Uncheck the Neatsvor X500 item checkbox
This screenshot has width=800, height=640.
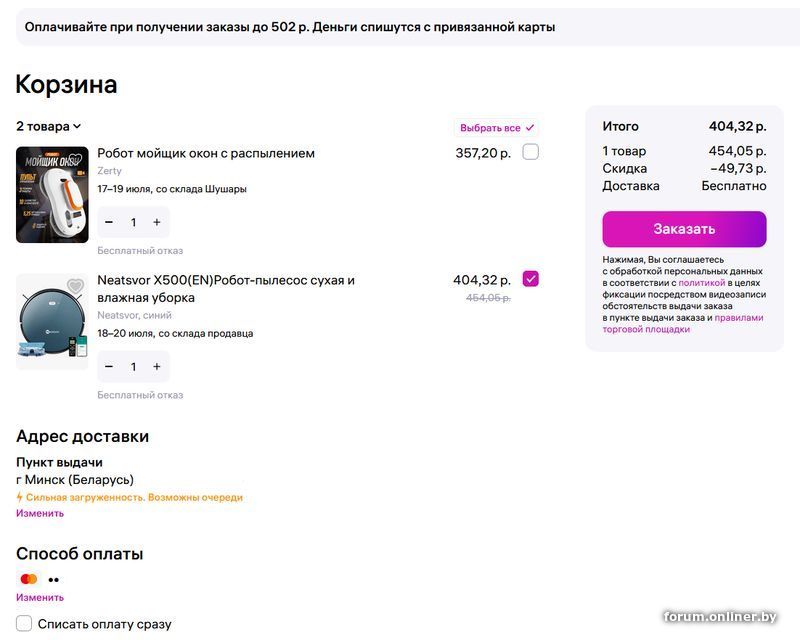coord(530,279)
